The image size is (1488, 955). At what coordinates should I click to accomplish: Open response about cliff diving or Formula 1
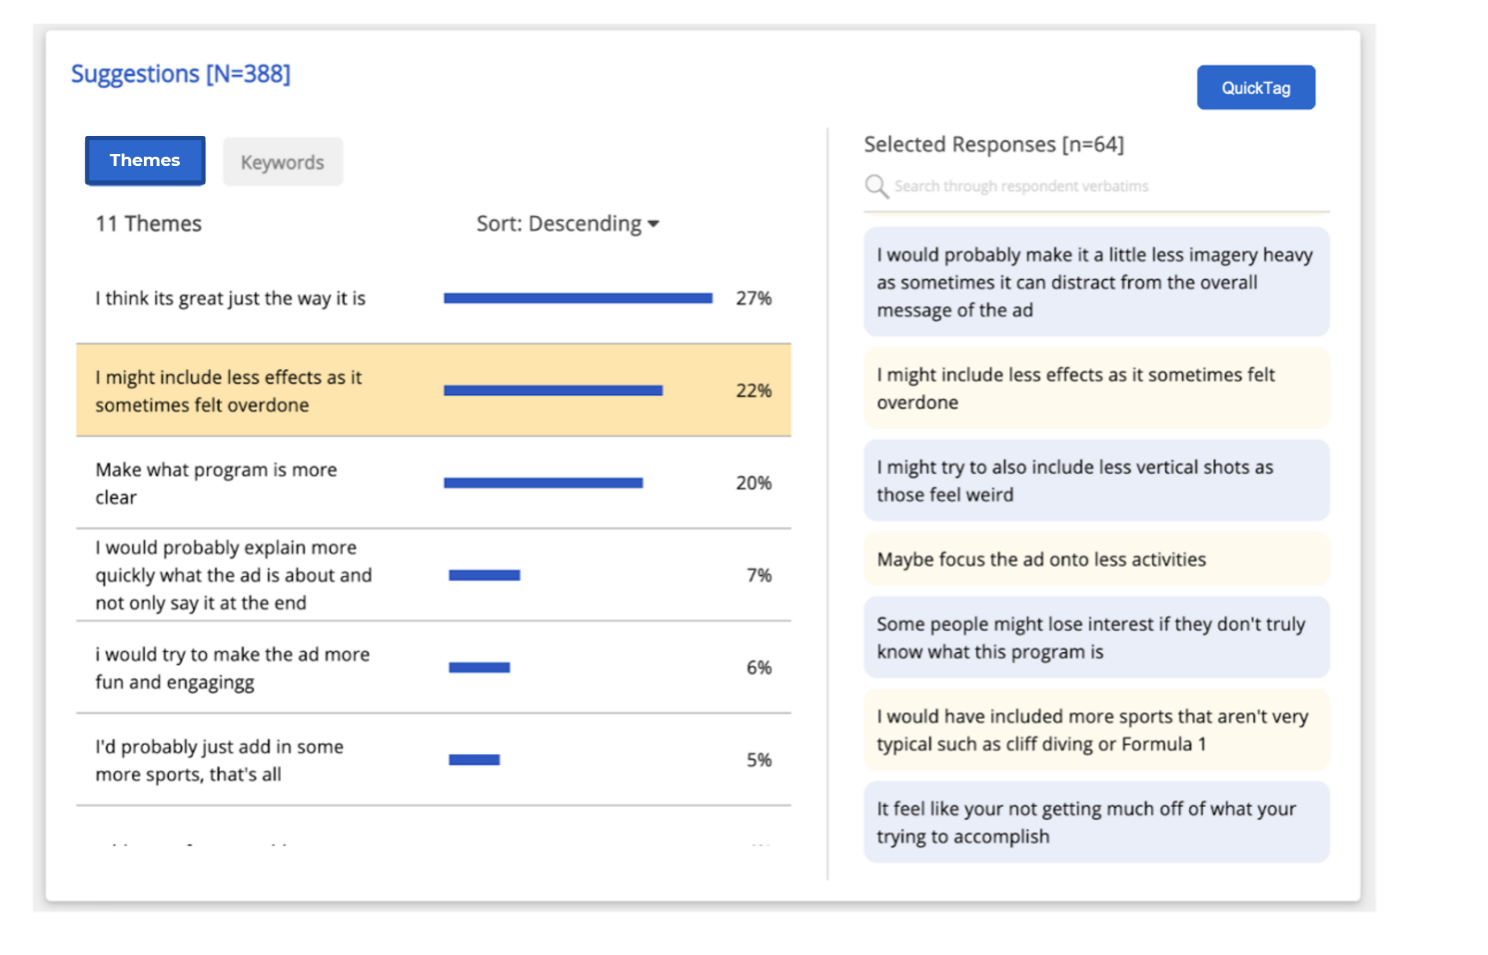1095,730
